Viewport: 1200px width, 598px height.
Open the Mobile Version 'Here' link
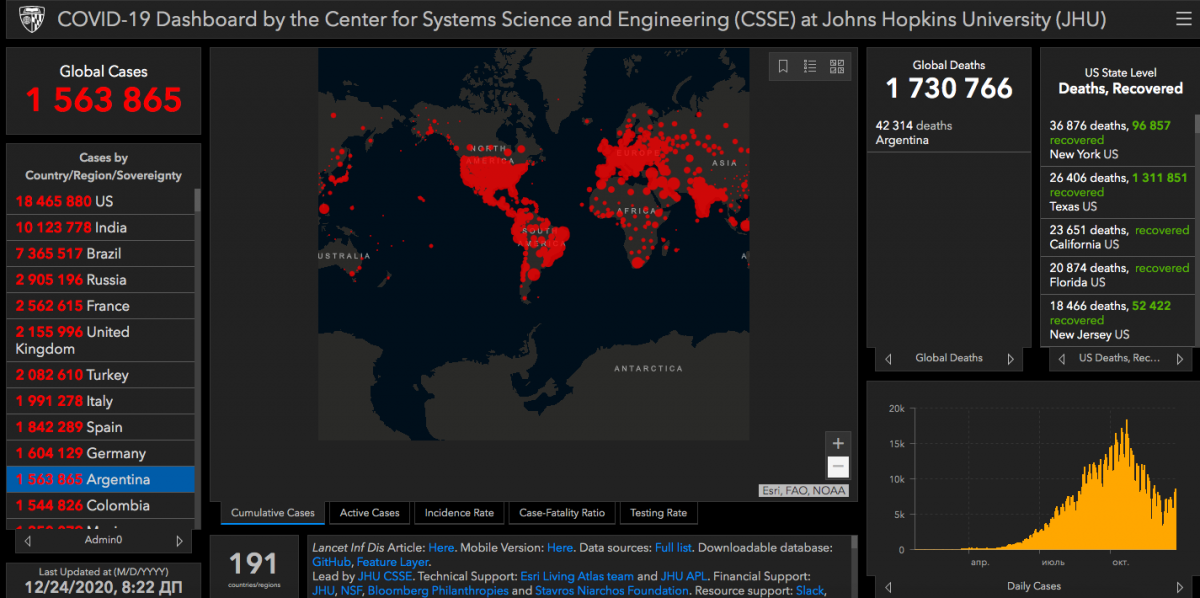pos(560,548)
